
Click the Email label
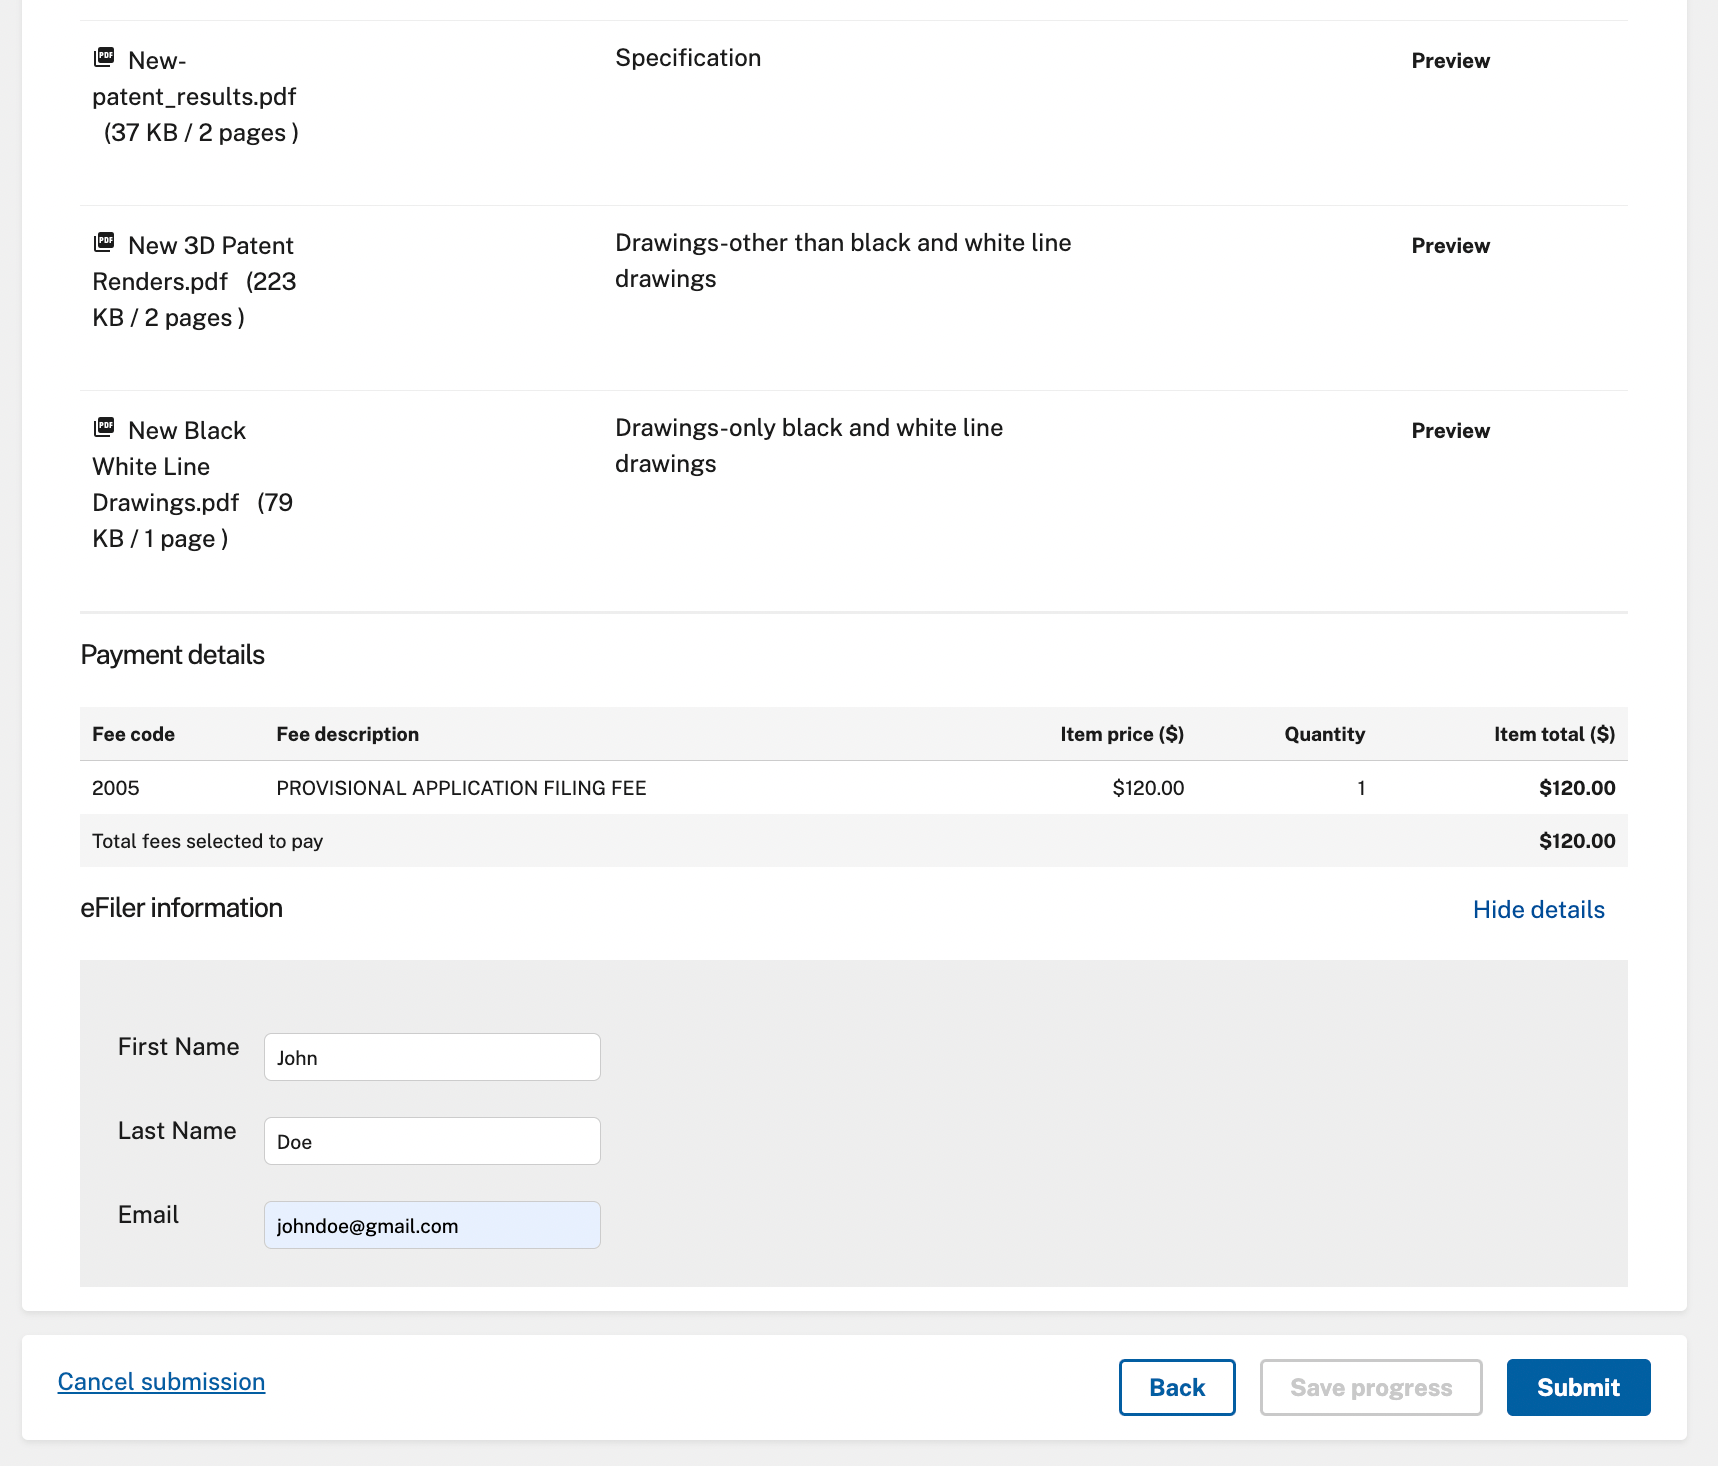[148, 1215]
